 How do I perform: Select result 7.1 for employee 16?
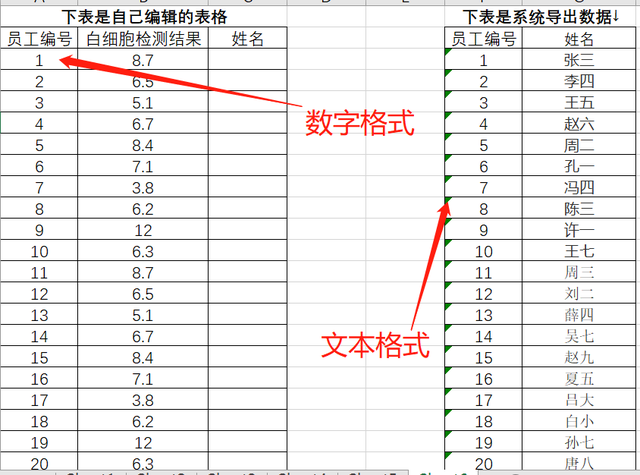point(143,378)
